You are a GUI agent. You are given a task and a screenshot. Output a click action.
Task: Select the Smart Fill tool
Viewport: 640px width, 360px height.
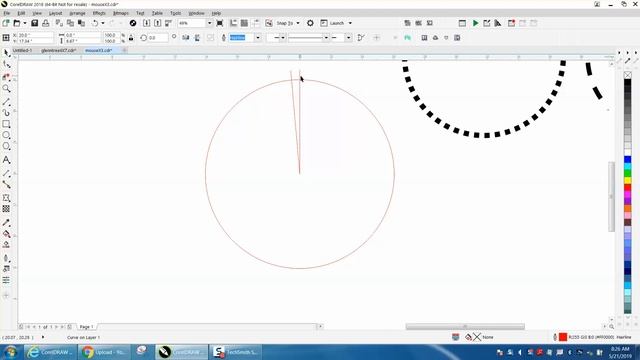coord(7,245)
